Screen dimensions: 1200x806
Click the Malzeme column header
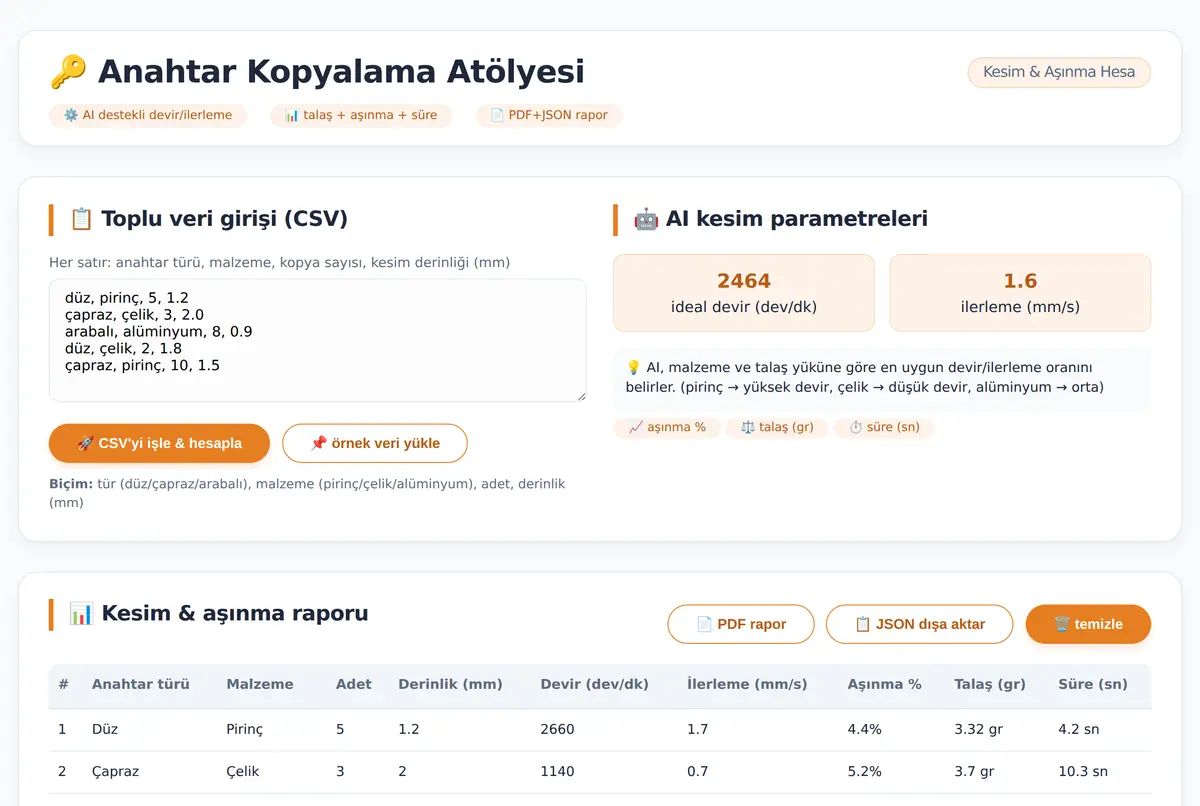tap(260, 684)
